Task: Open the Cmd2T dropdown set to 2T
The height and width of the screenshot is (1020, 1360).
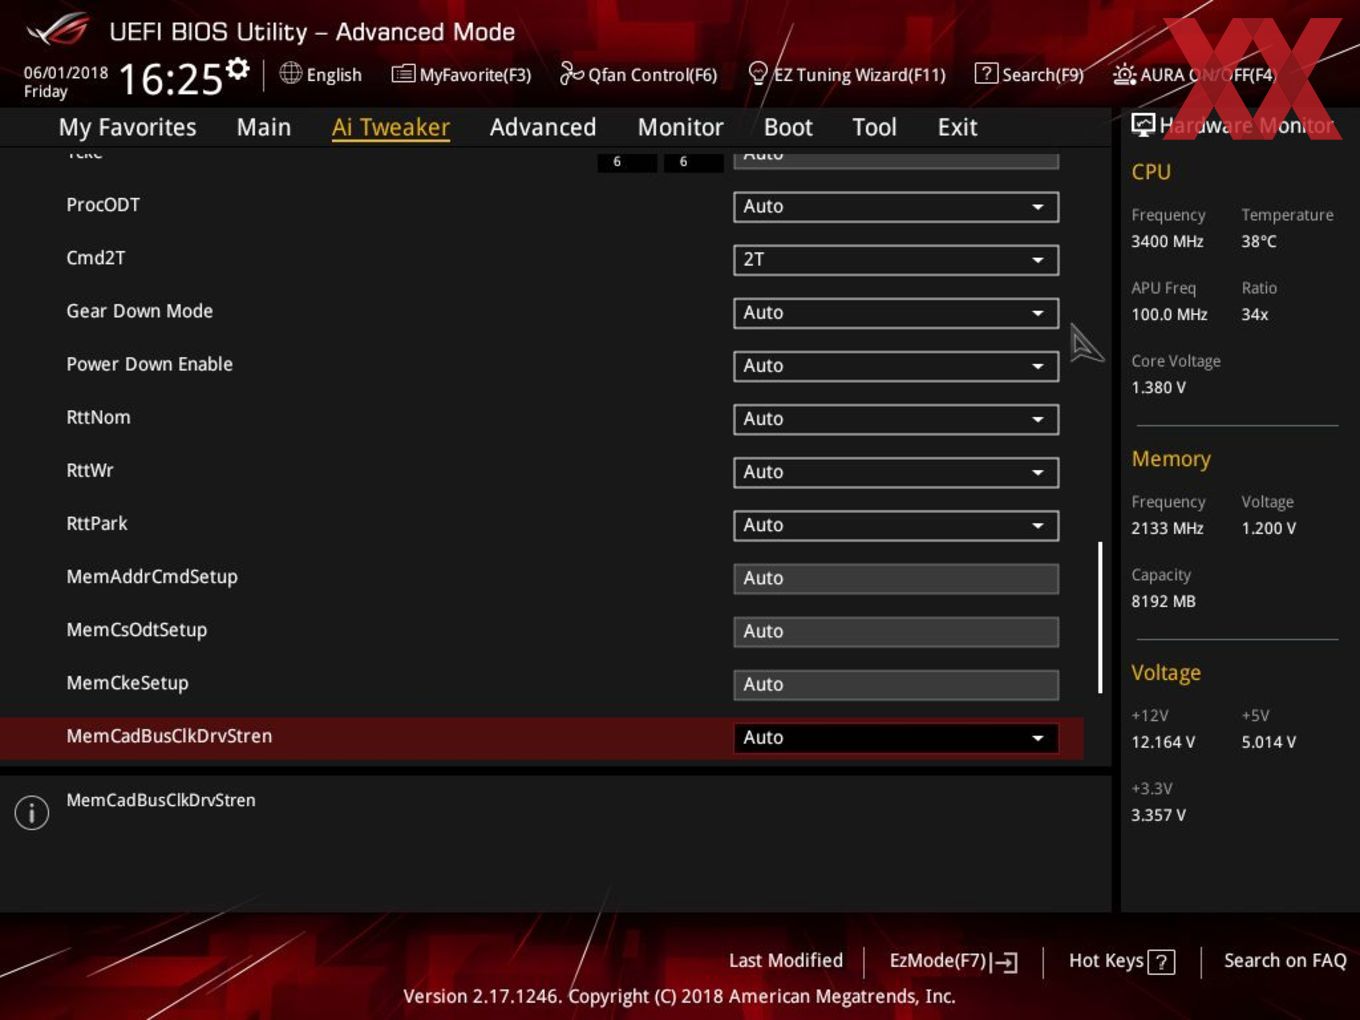Action: click(x=896, y=260)
